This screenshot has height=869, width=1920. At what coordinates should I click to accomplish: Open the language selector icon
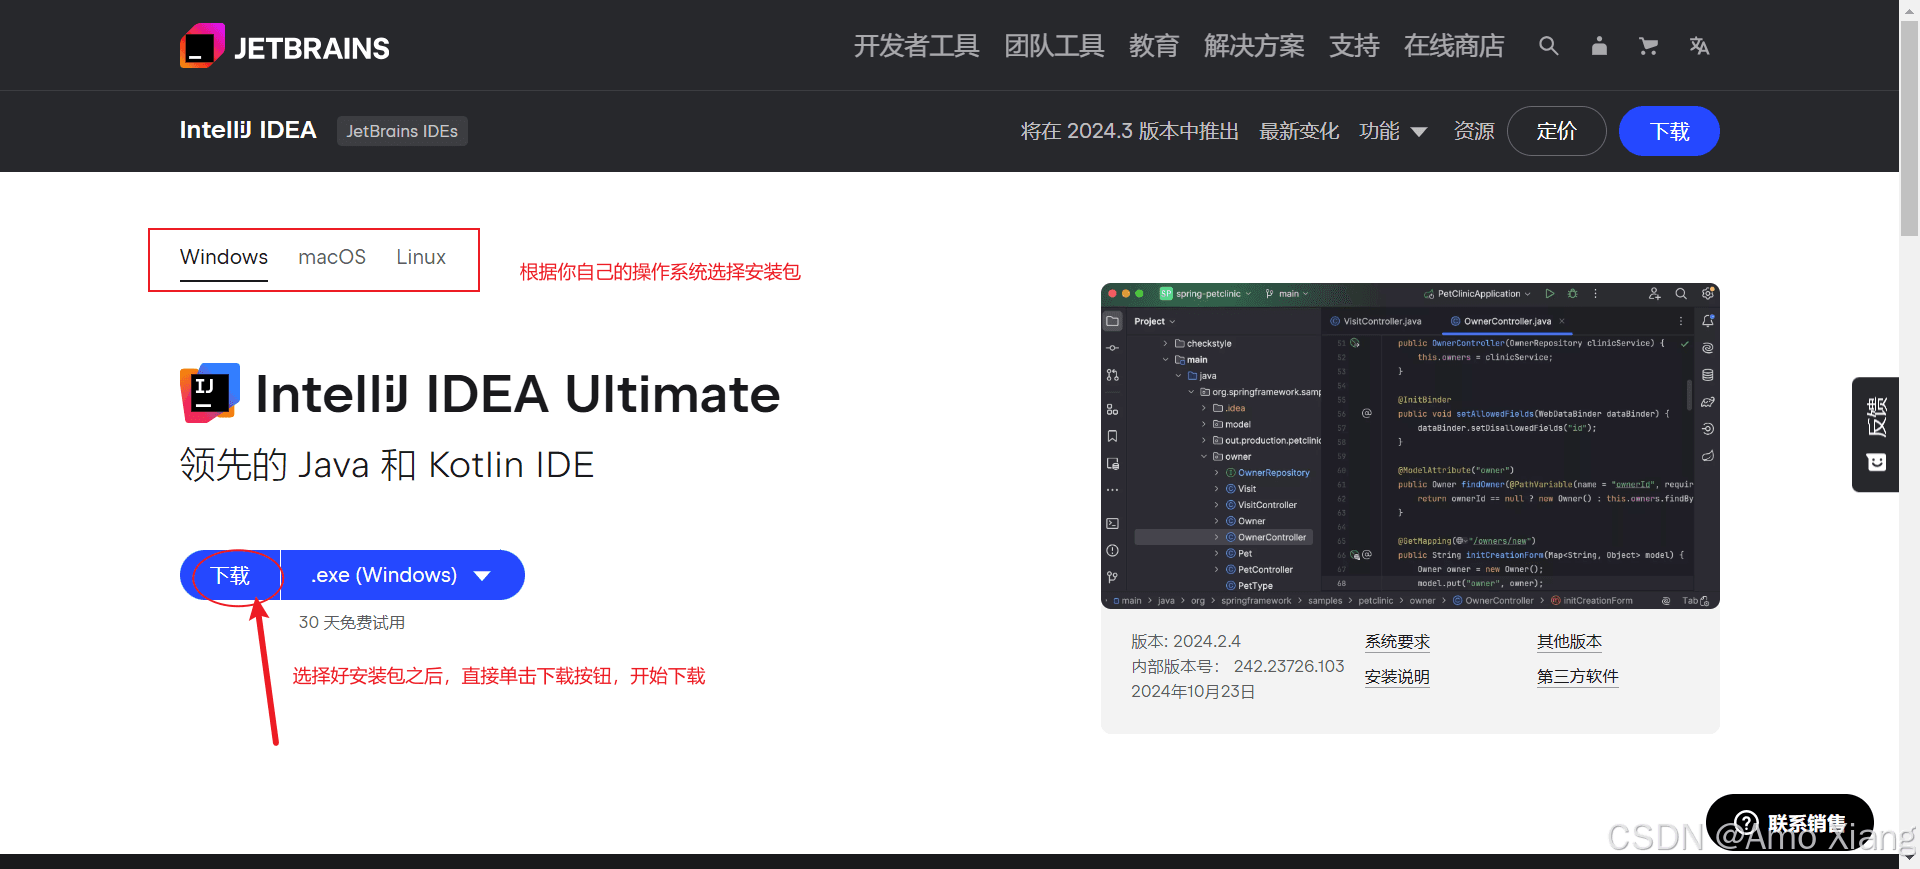1699,46
